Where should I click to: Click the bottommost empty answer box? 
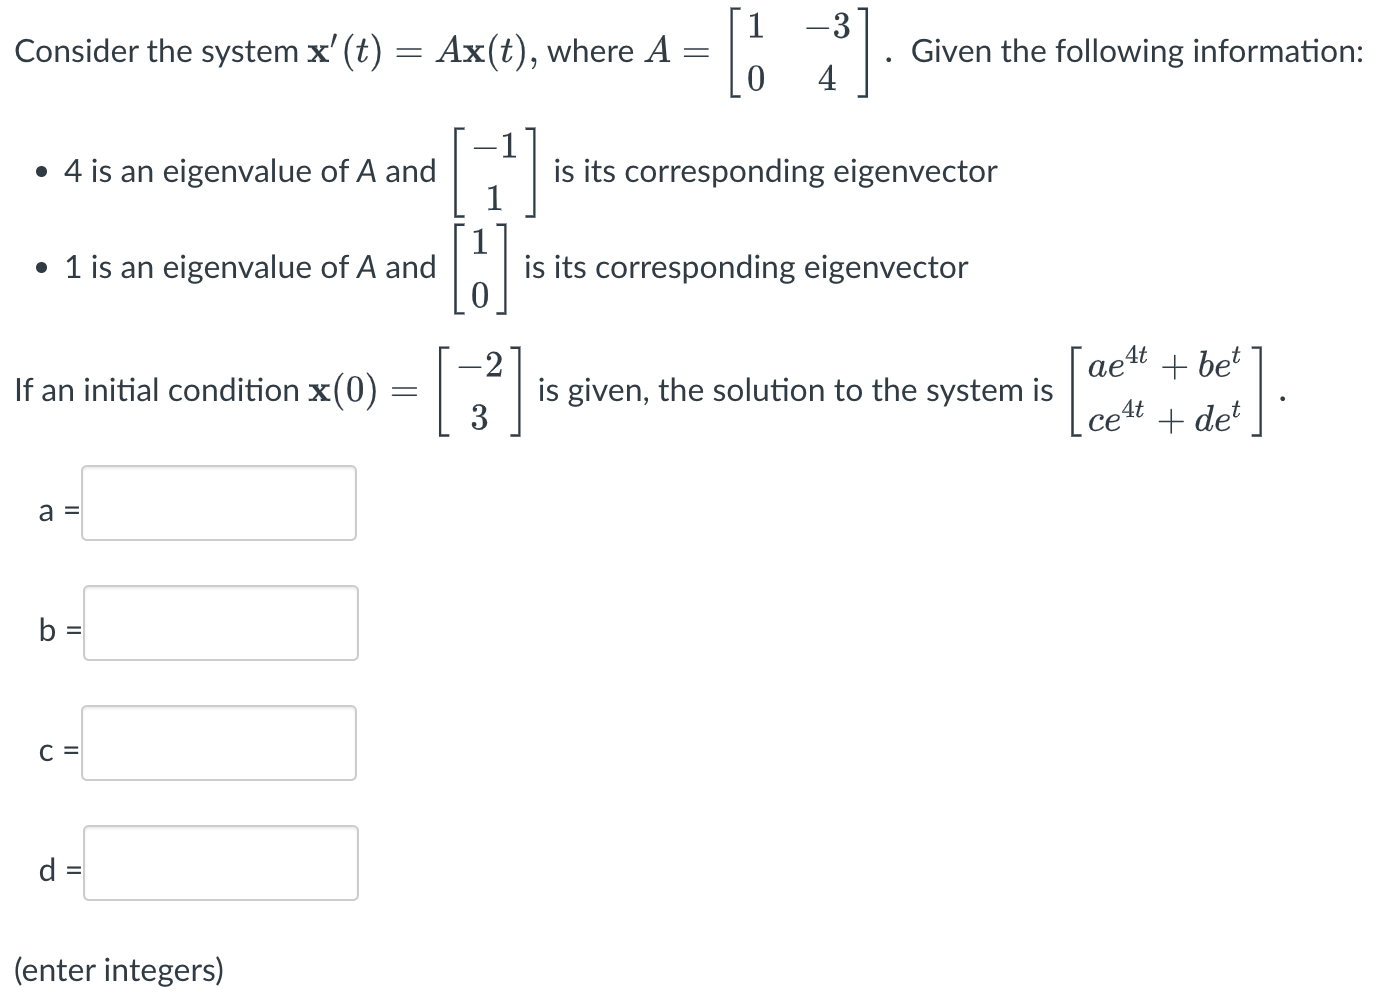click(x=220, y=863)
